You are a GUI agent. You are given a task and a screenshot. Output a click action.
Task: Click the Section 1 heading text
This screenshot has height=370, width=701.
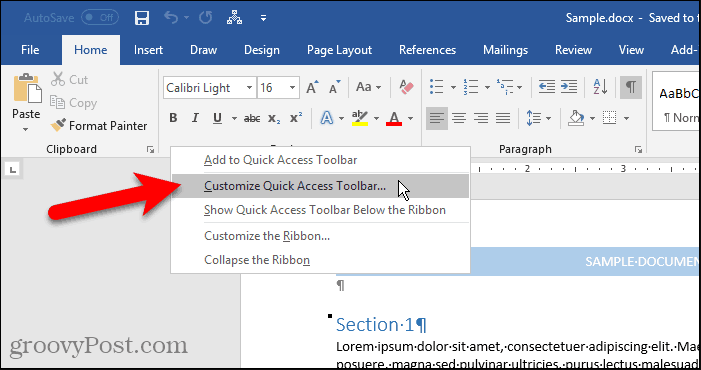(x=381, y=324)
